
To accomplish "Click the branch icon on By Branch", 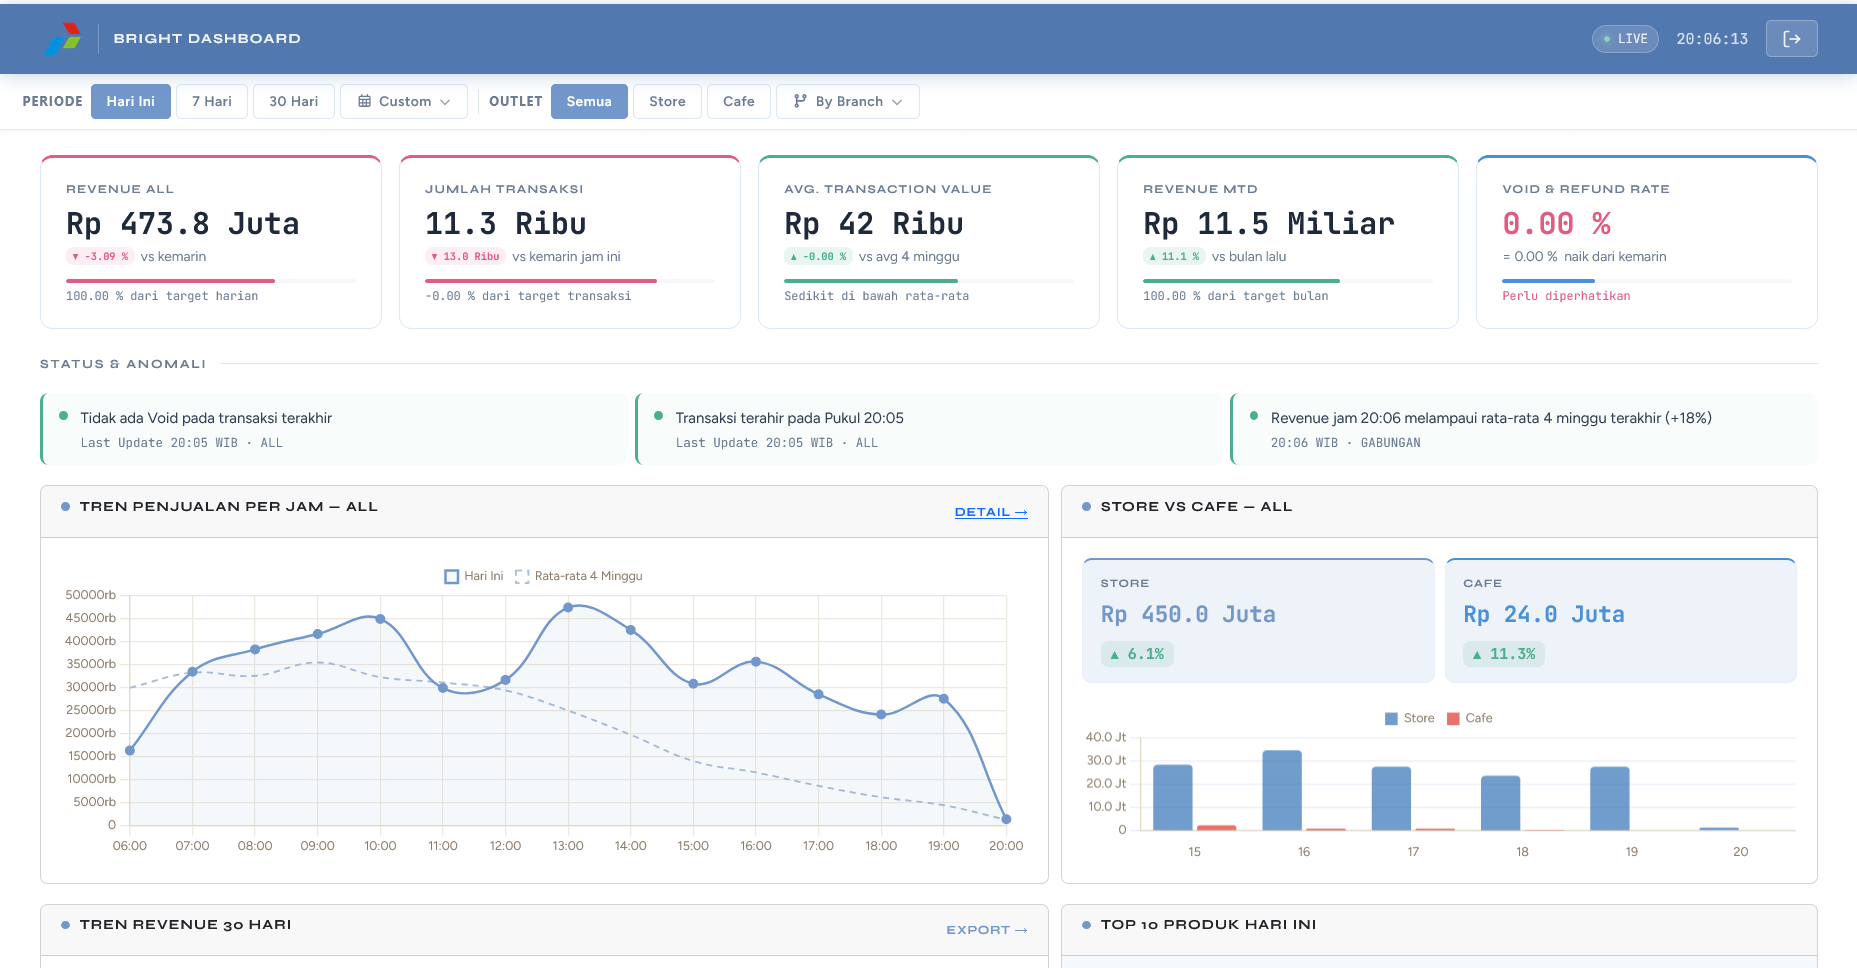I will [800, 101].
